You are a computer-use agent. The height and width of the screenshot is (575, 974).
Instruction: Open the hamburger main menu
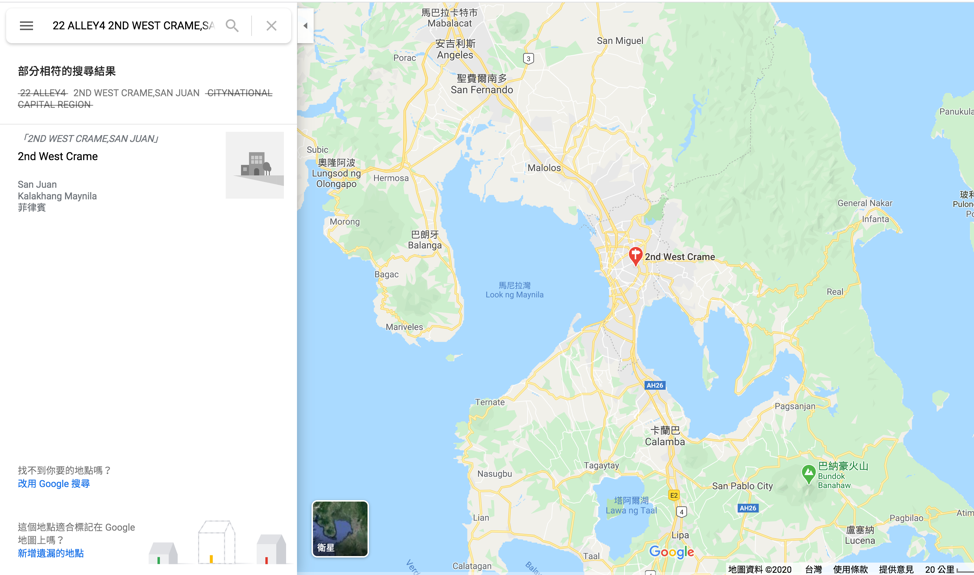click(26, 25)
